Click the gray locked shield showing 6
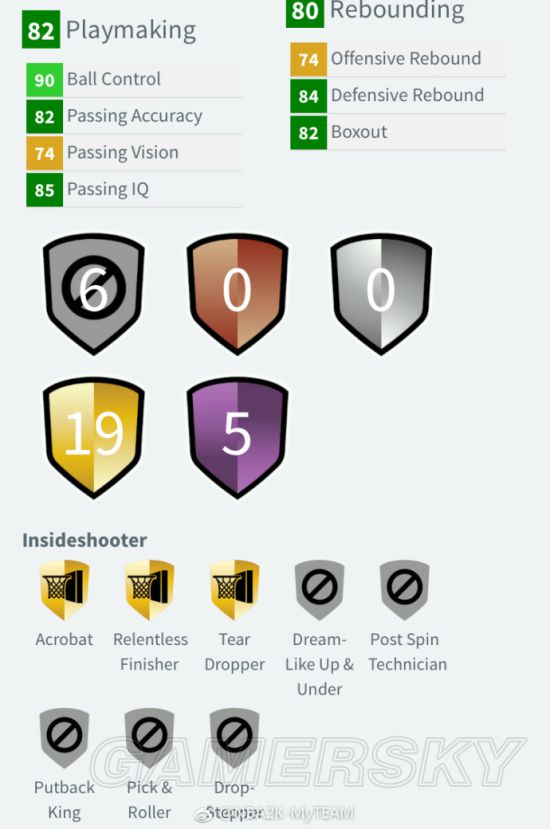The width and height of the screenshot is (550, 829). 94,294
